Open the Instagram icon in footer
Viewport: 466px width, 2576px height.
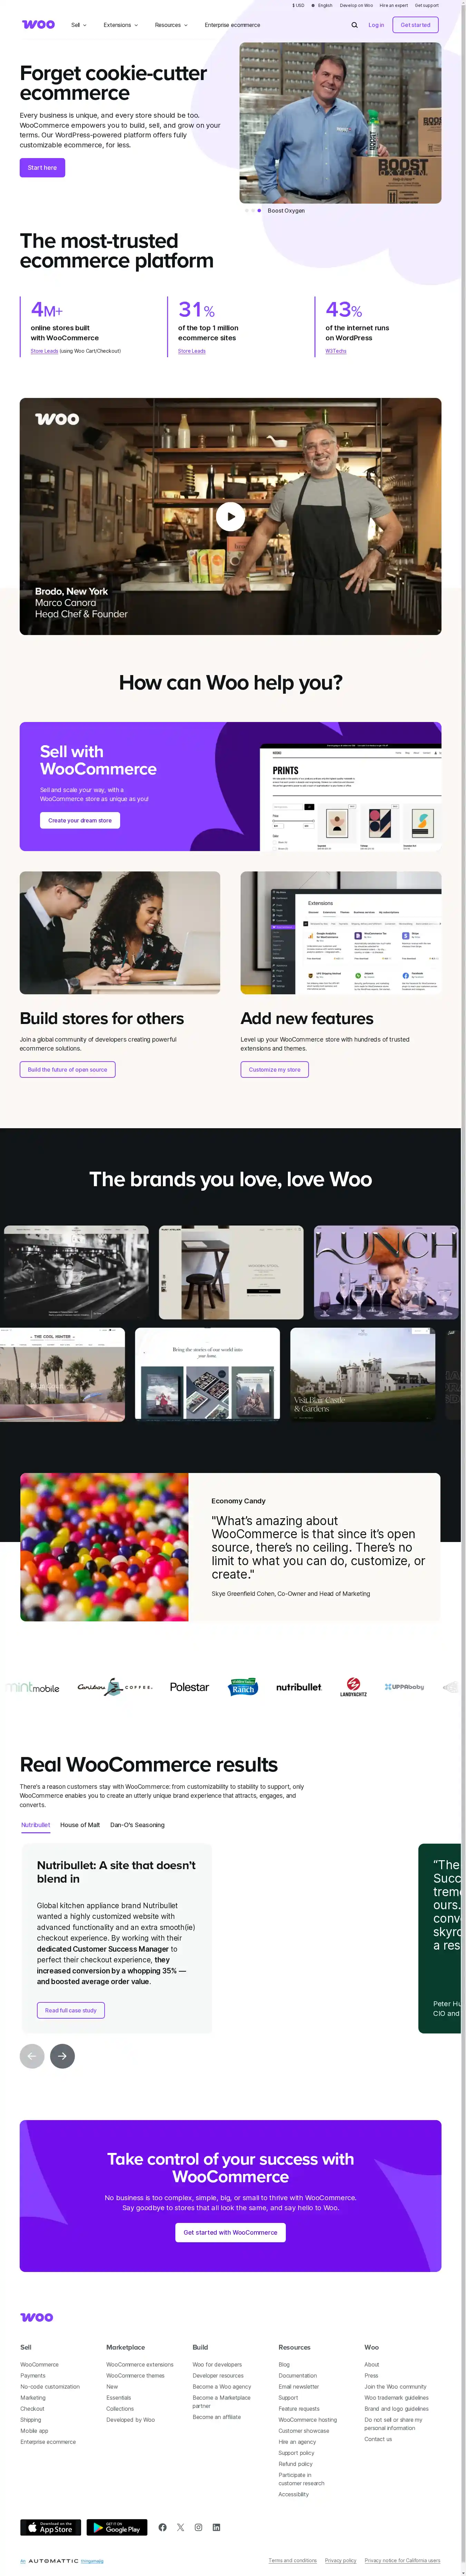(x=198, y=2527)
